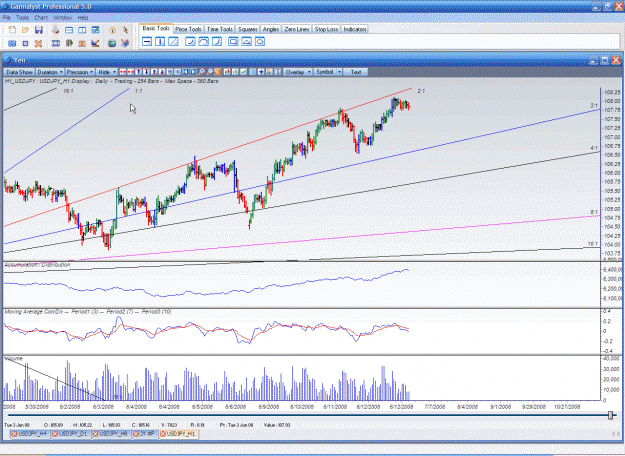Select the triangle shape tool
The width and height of the screenshot is (625, 456).
[x=246, y=41]
